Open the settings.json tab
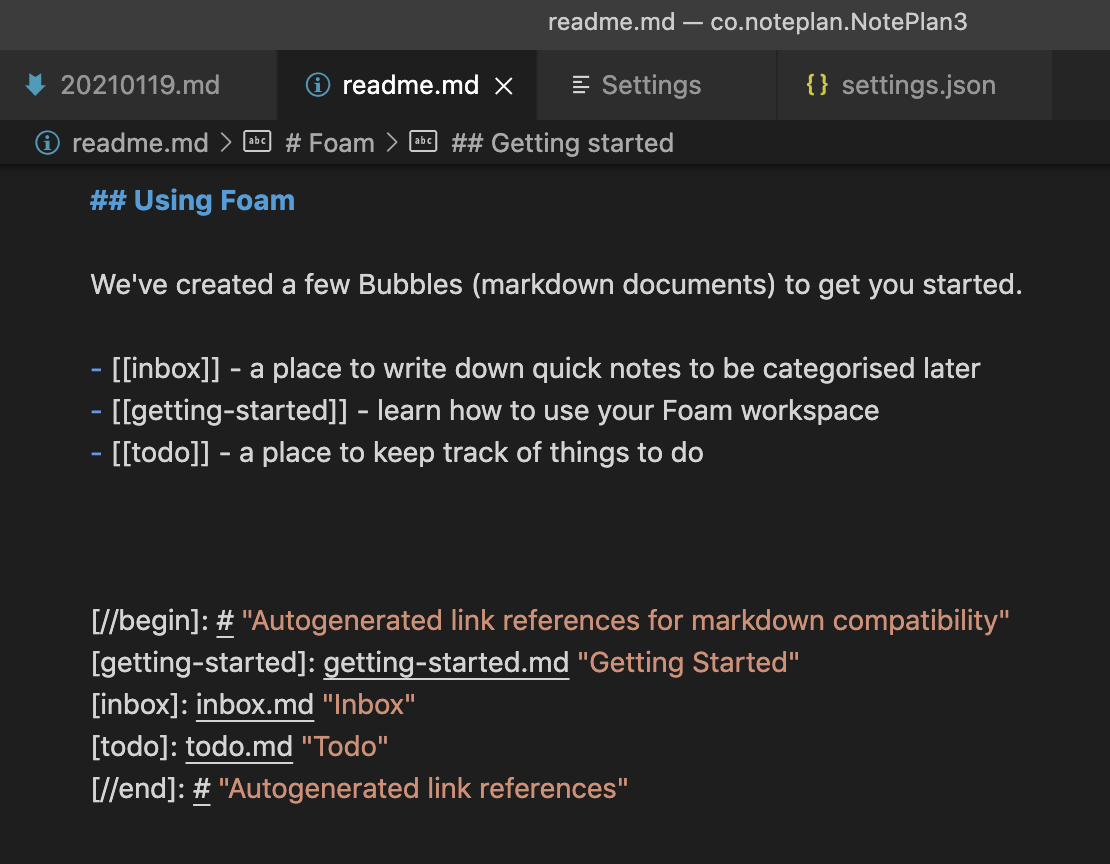 pyautogui.click(x=915, y=85)
